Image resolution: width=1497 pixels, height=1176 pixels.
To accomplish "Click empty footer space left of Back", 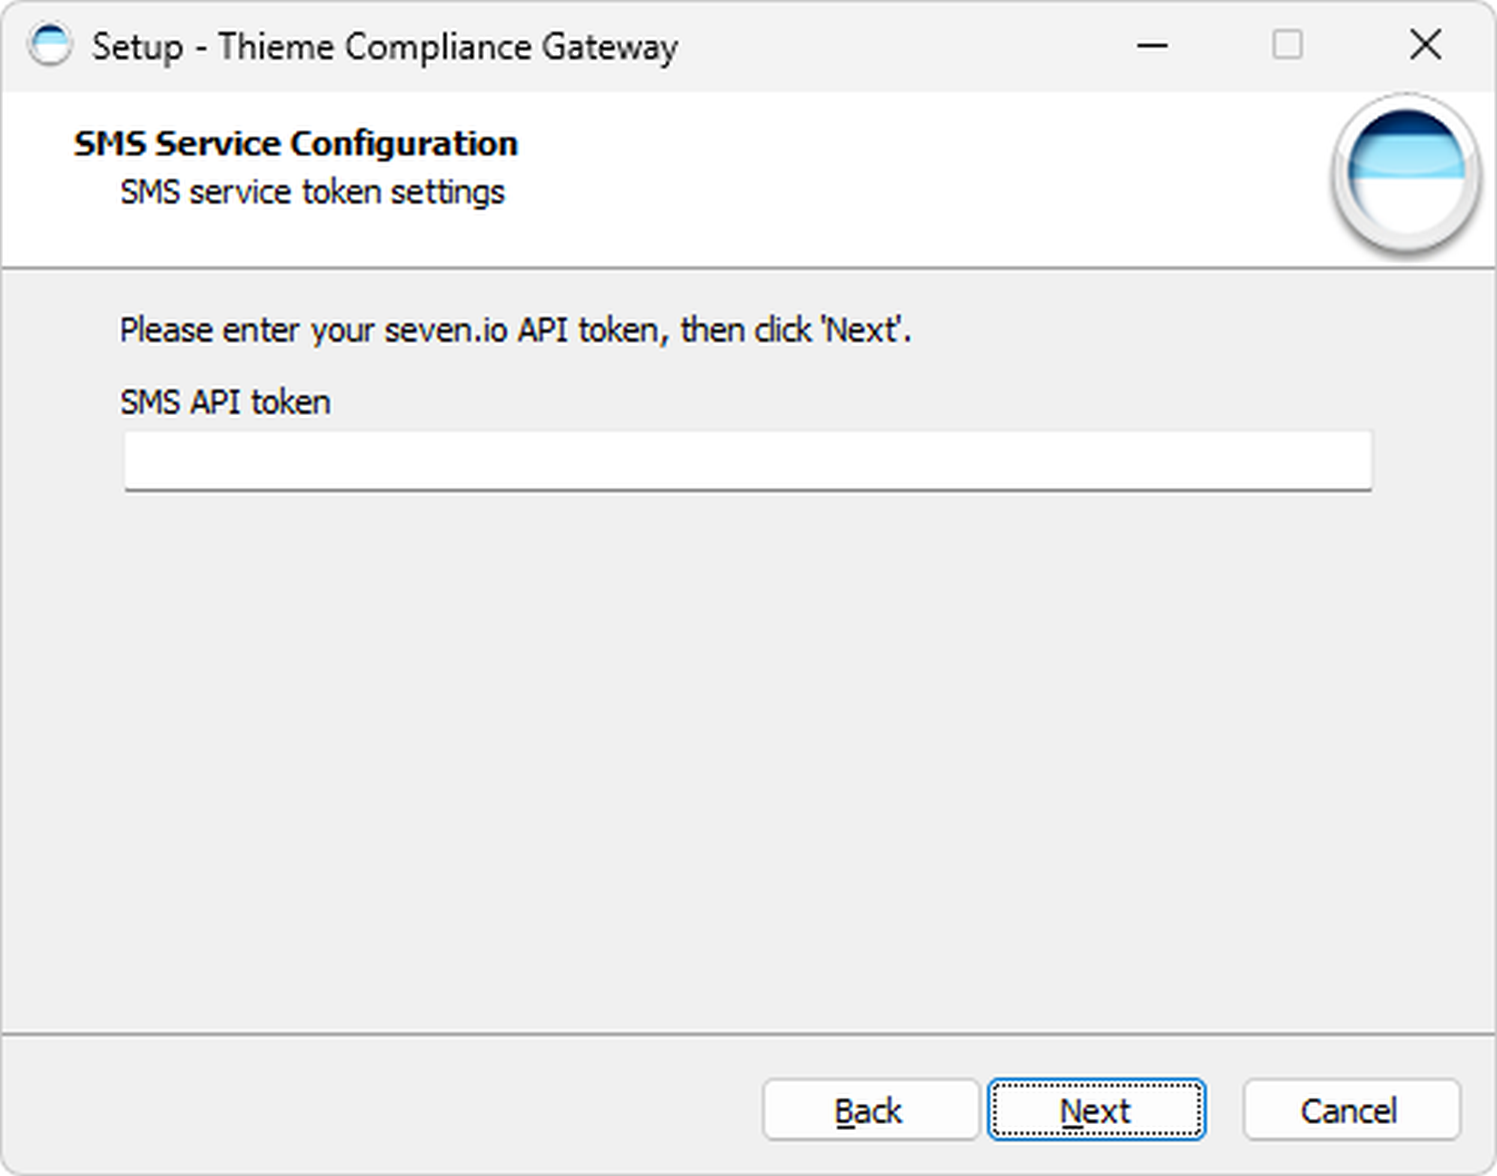I will (380, 1110).
